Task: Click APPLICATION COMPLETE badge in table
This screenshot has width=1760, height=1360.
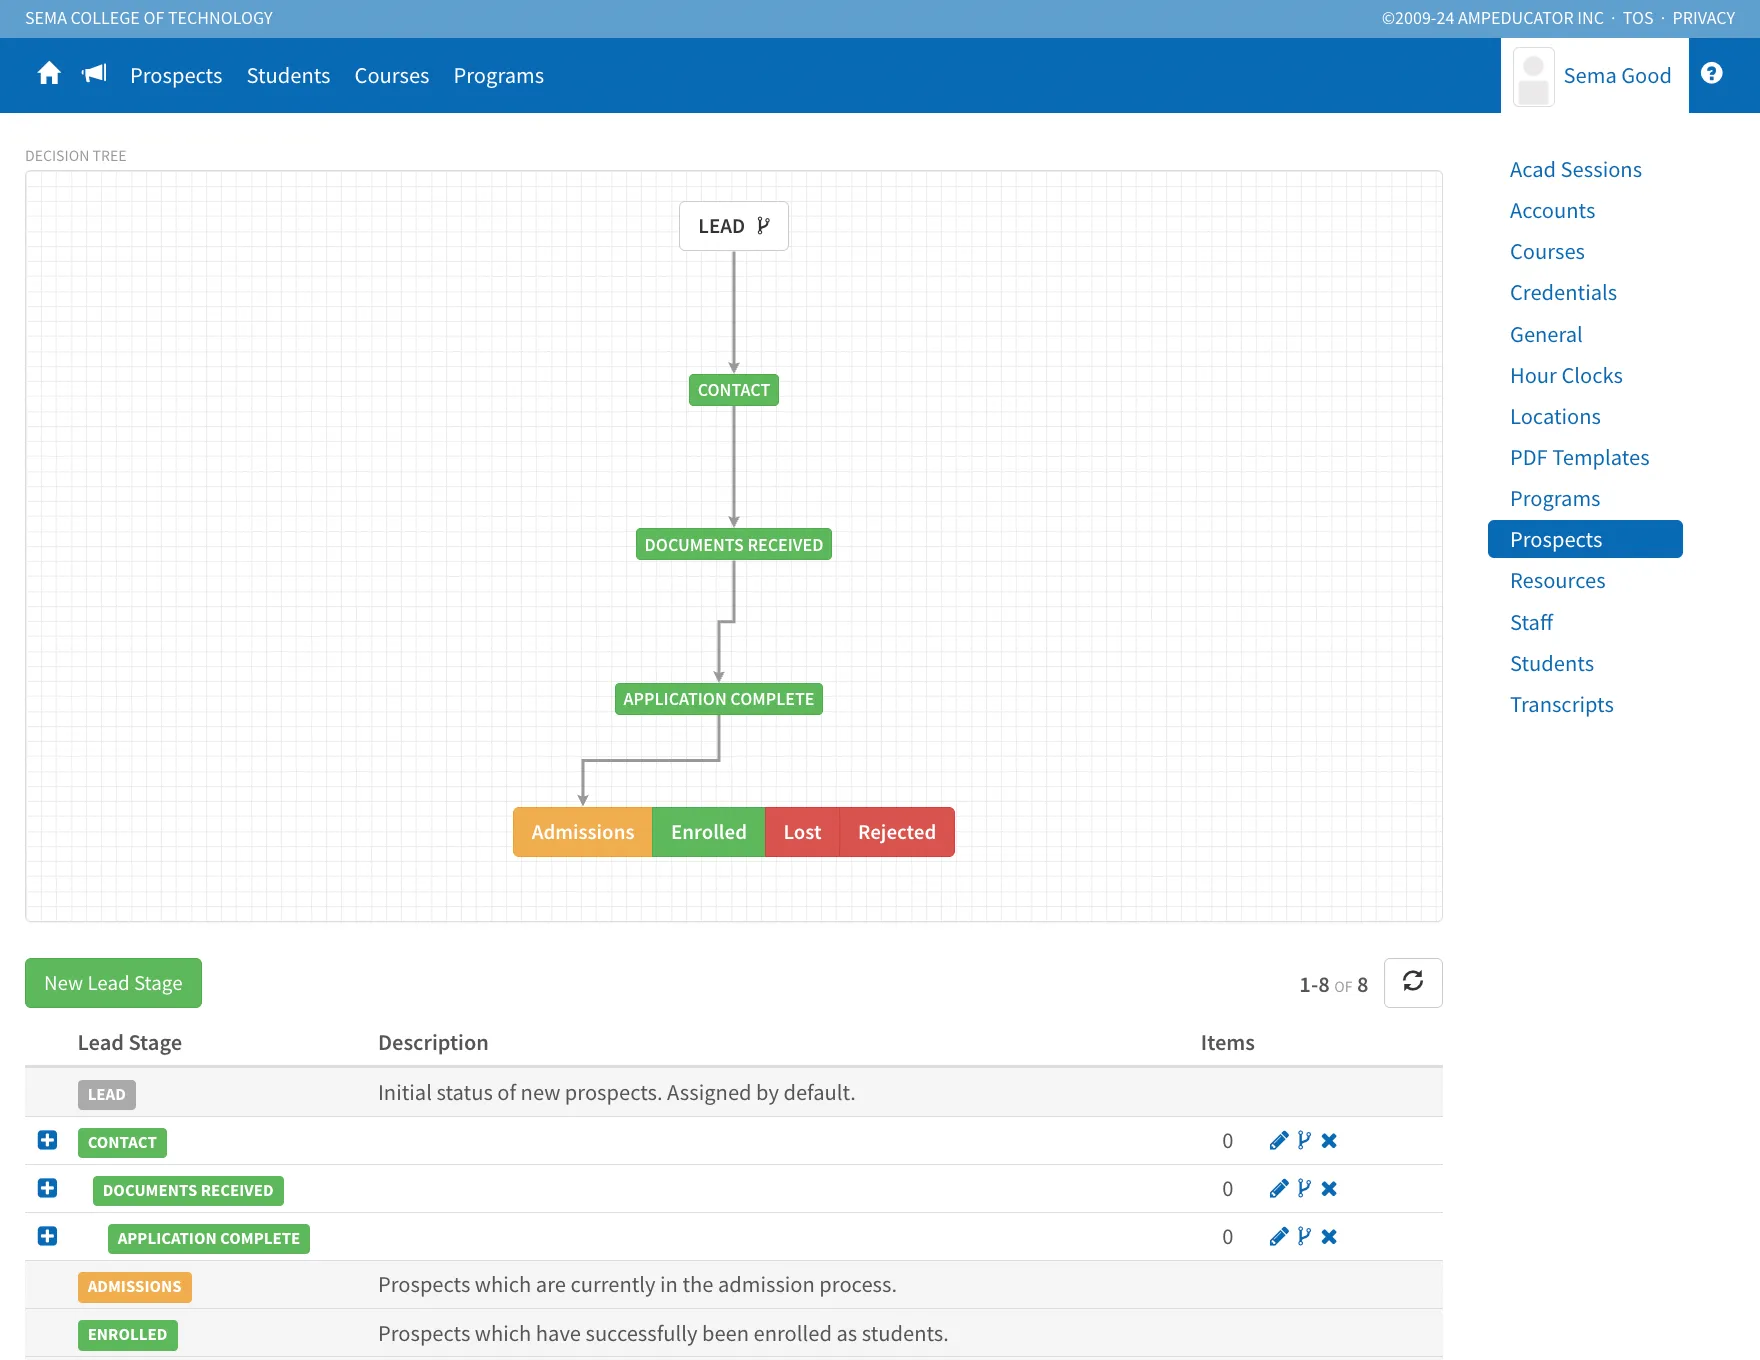Action: tap(209, 1238)
